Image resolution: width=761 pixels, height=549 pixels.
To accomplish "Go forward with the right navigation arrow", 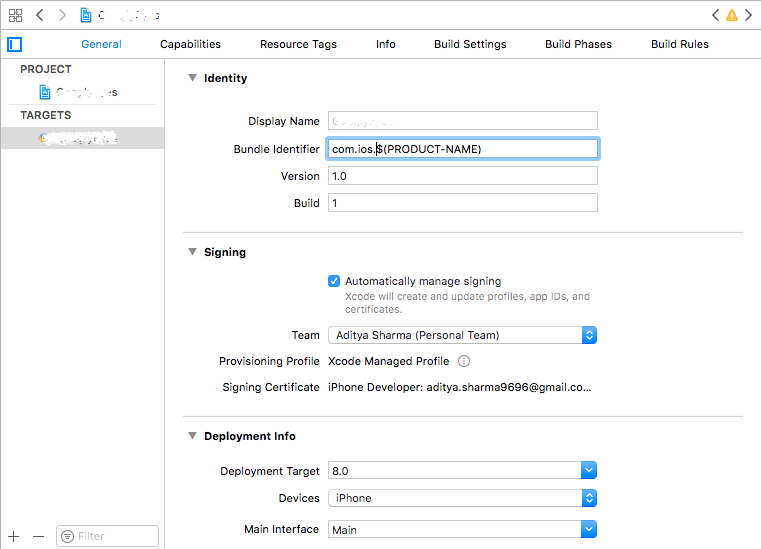I will click(62, 16).
